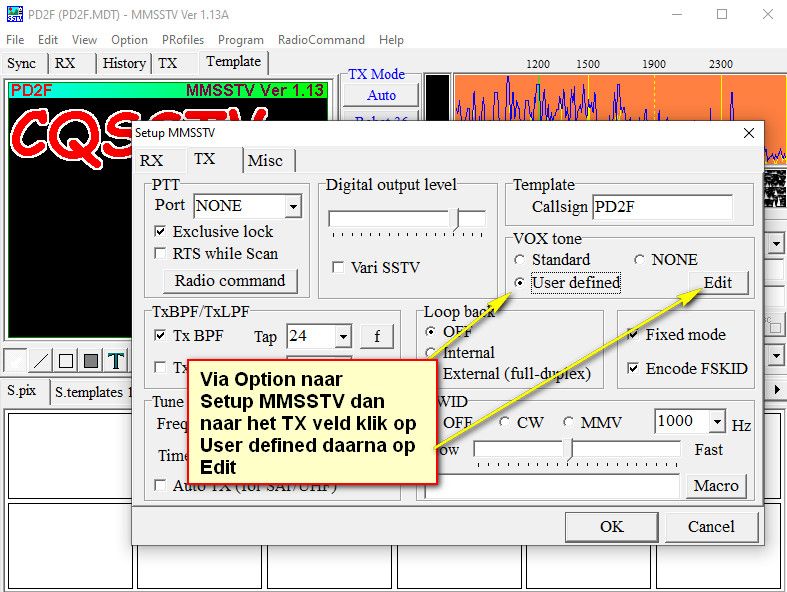This screenshot has height=592, width=787.
Task: Toggle Tx BPF checkbox
Action: 160,335
